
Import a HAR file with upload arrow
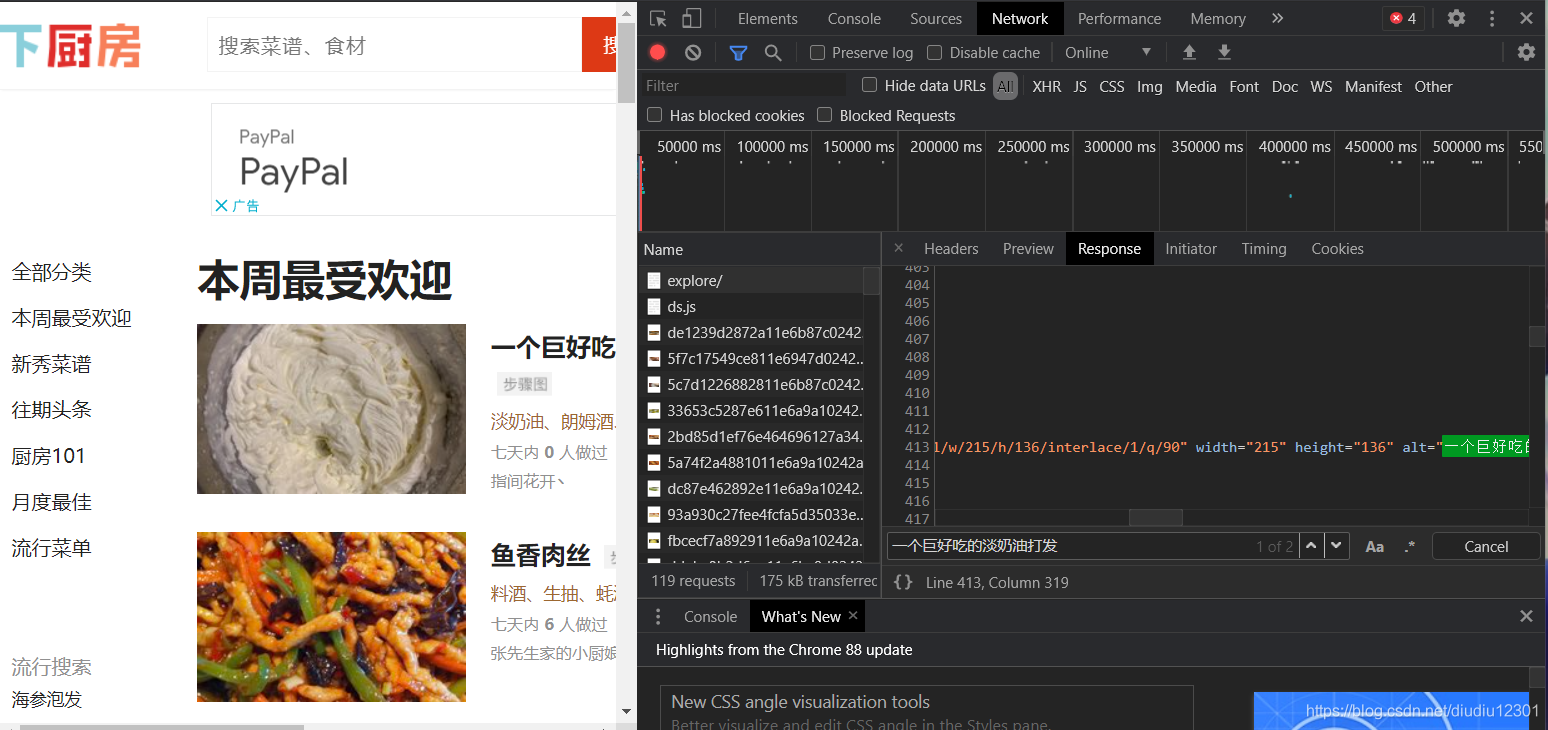tap(1189, 52)
